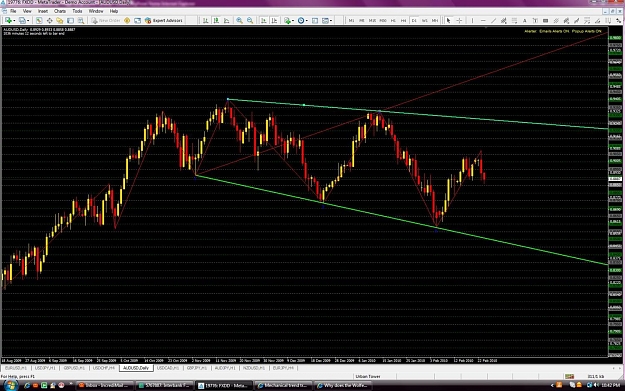Expand the Profiles dropdown arrow
The height and width of the screenshot is (391, 625).
coord(28,20)
